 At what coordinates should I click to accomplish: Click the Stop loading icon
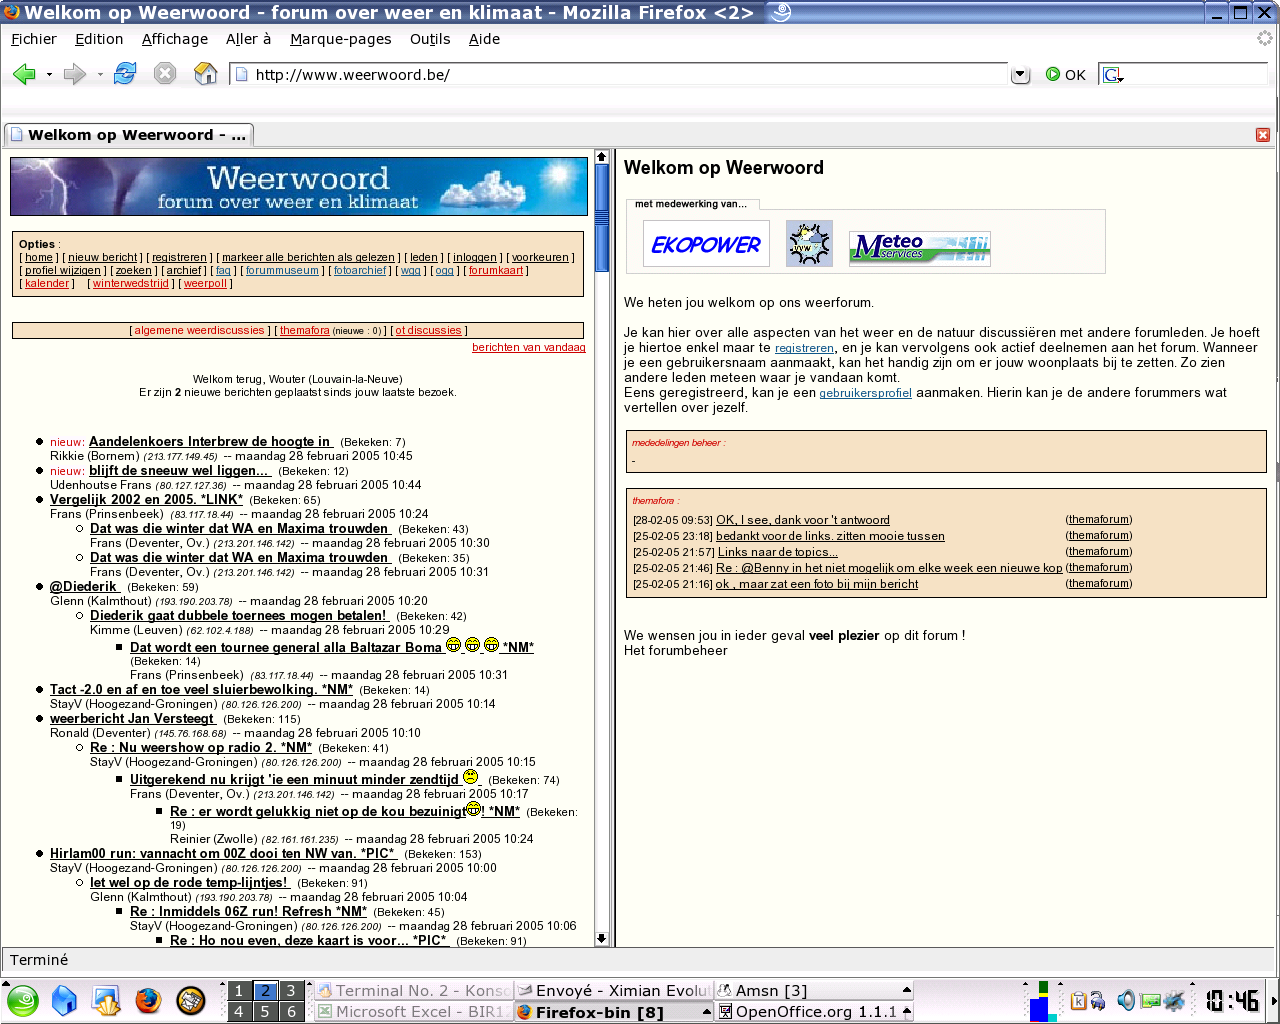[x=165, y=74]
